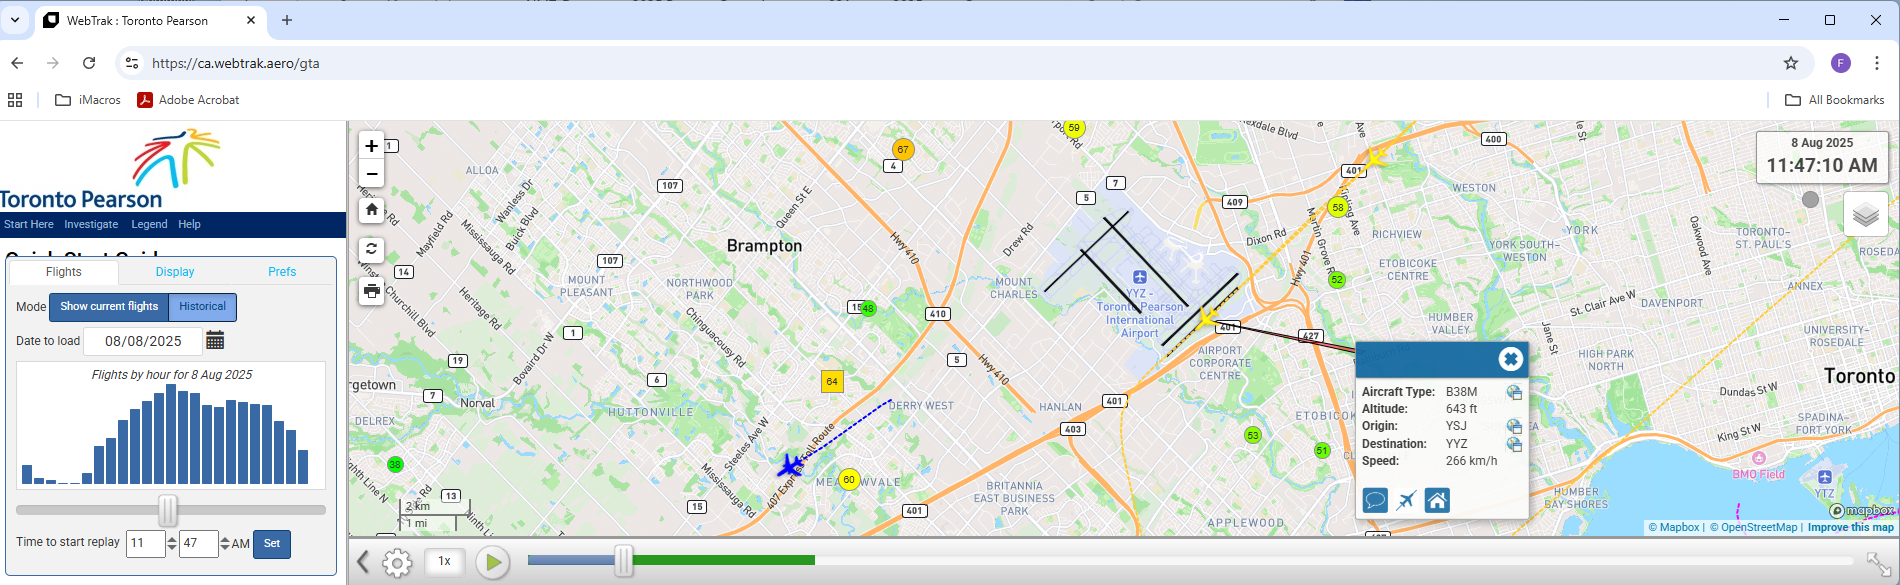Open the calendar date picker
Image resolution: width=1900 pixels, height=585 pixels.
[215, 341]
